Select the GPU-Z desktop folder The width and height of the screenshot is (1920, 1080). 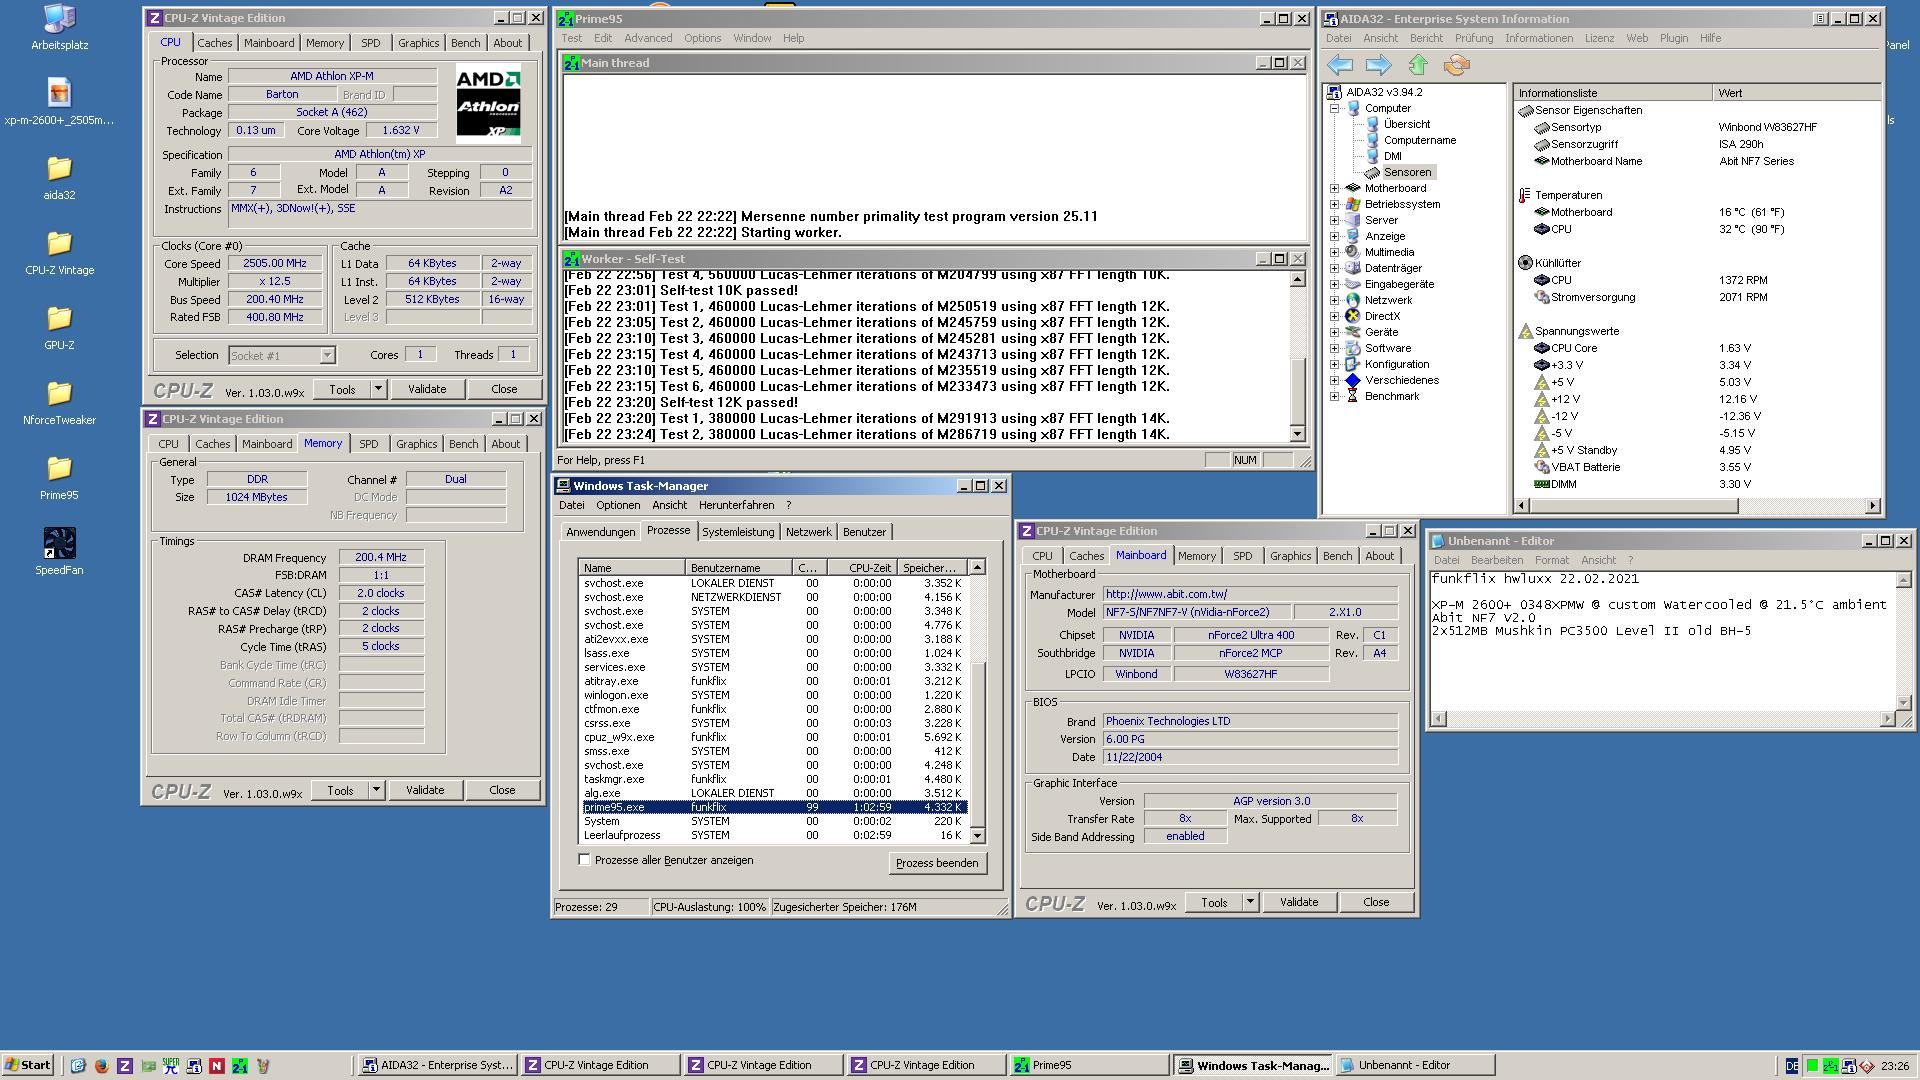[59, 328]
